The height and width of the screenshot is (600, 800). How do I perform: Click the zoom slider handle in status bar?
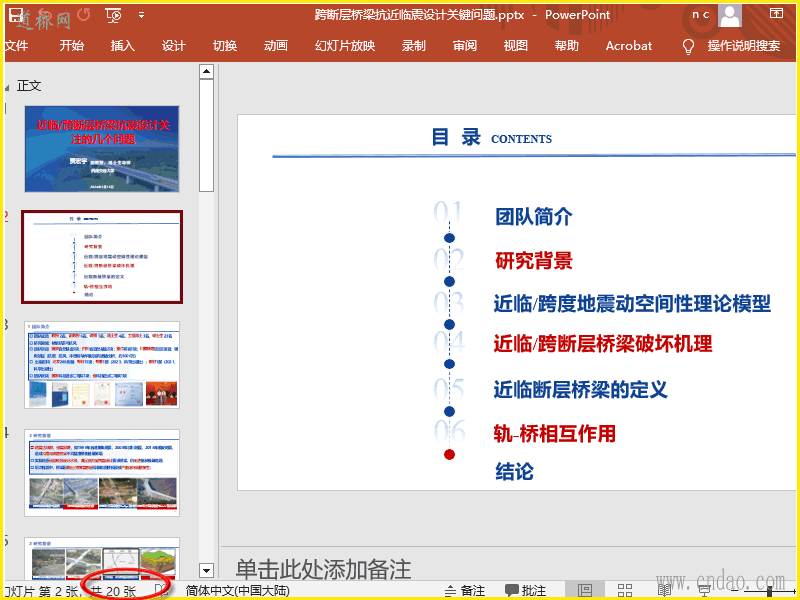(x=769, y=591)
